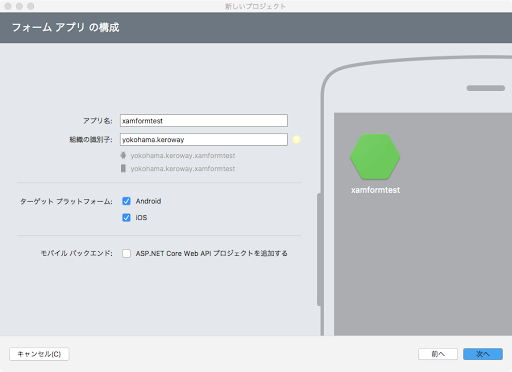Uncheck the Android target platform checkbox
Viewport: 512px width, 372px height.
126,201
